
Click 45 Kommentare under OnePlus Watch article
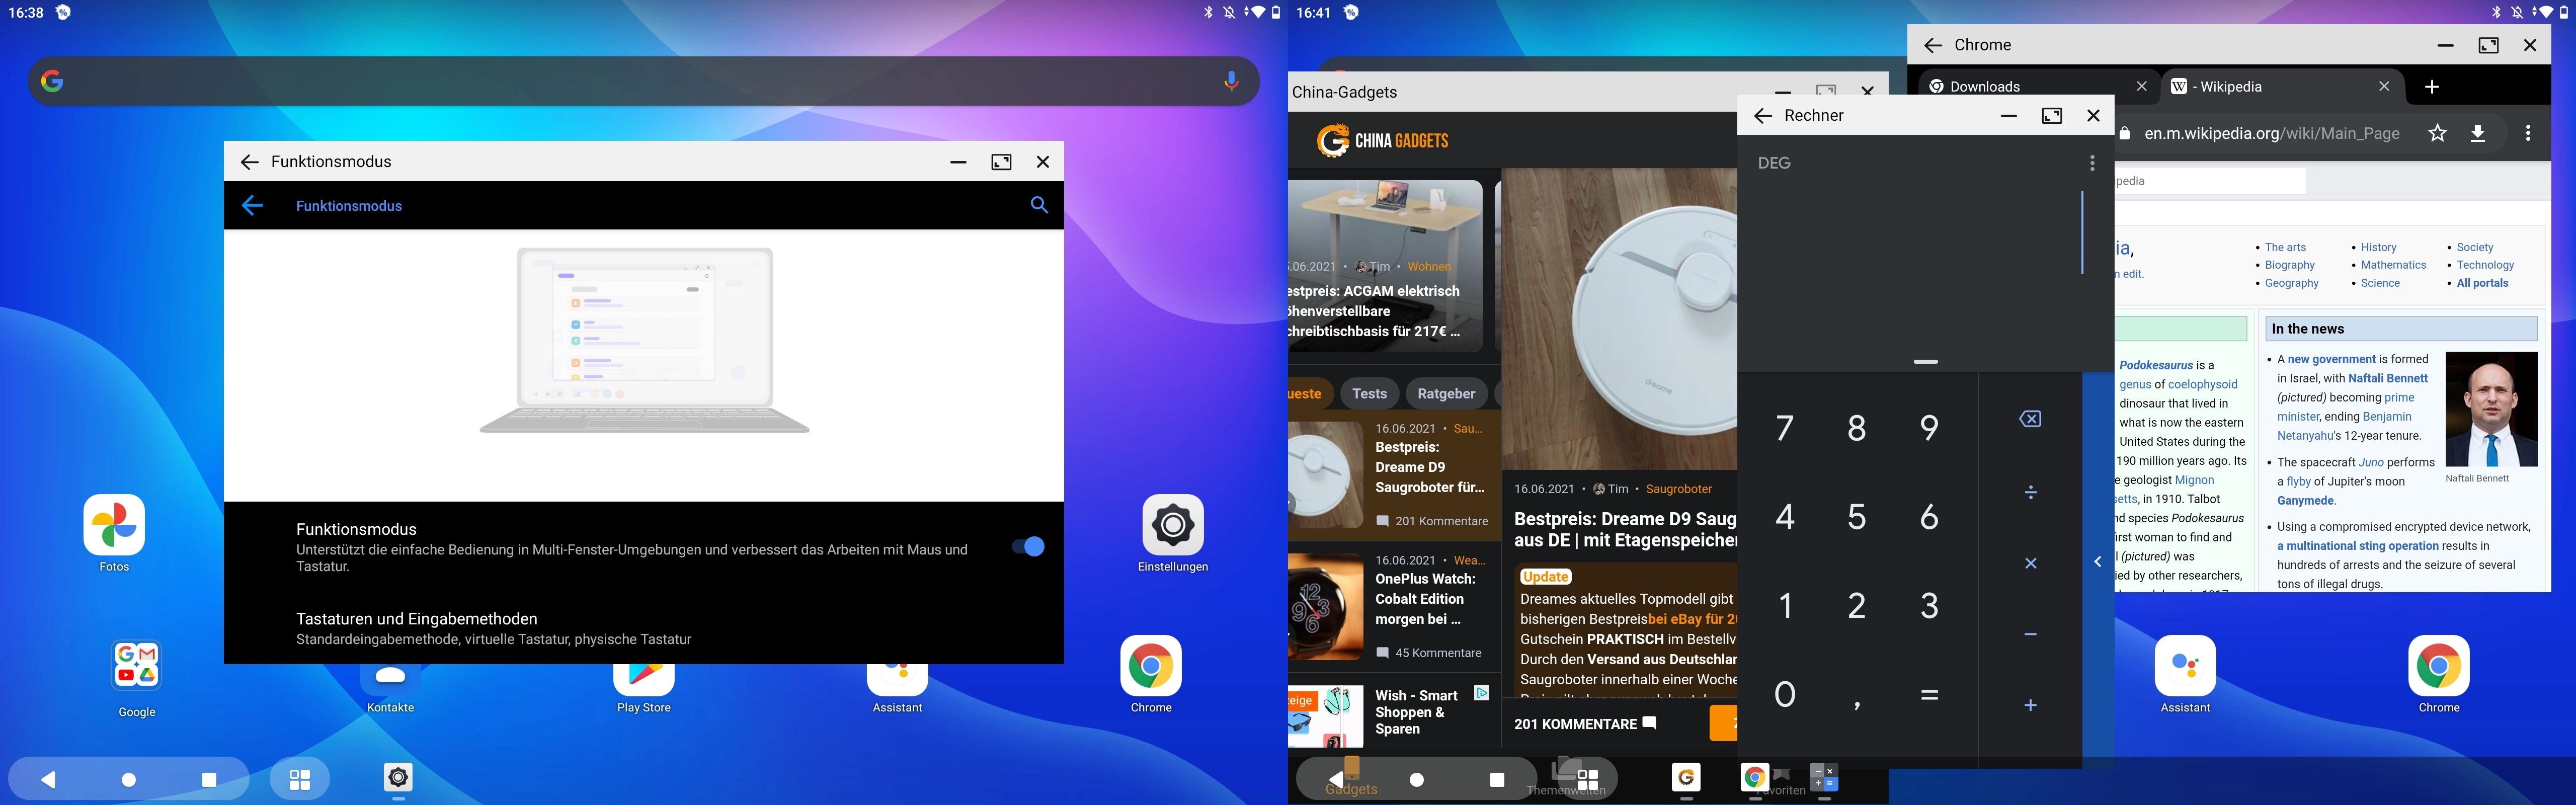pos(1429,653)
